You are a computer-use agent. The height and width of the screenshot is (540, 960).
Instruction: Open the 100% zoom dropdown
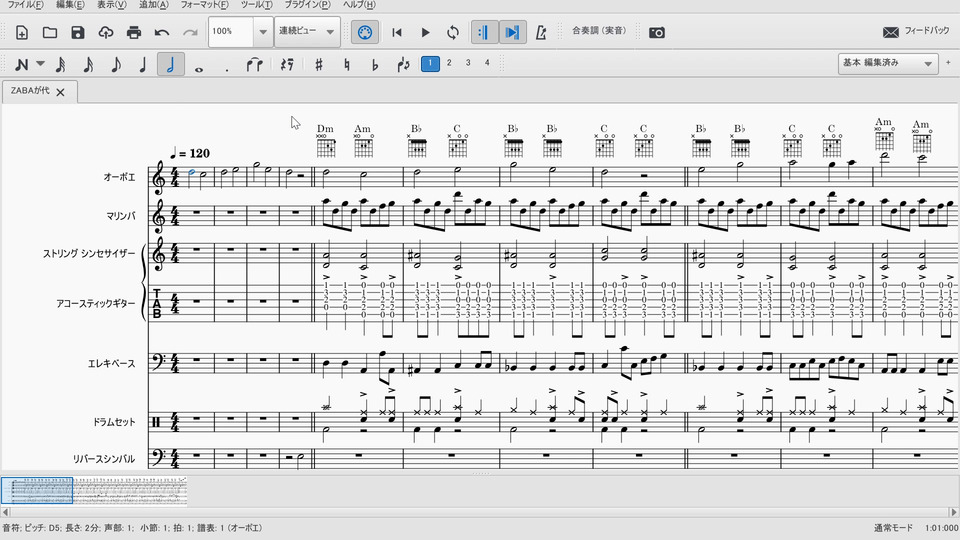click(x=263, y=32)
